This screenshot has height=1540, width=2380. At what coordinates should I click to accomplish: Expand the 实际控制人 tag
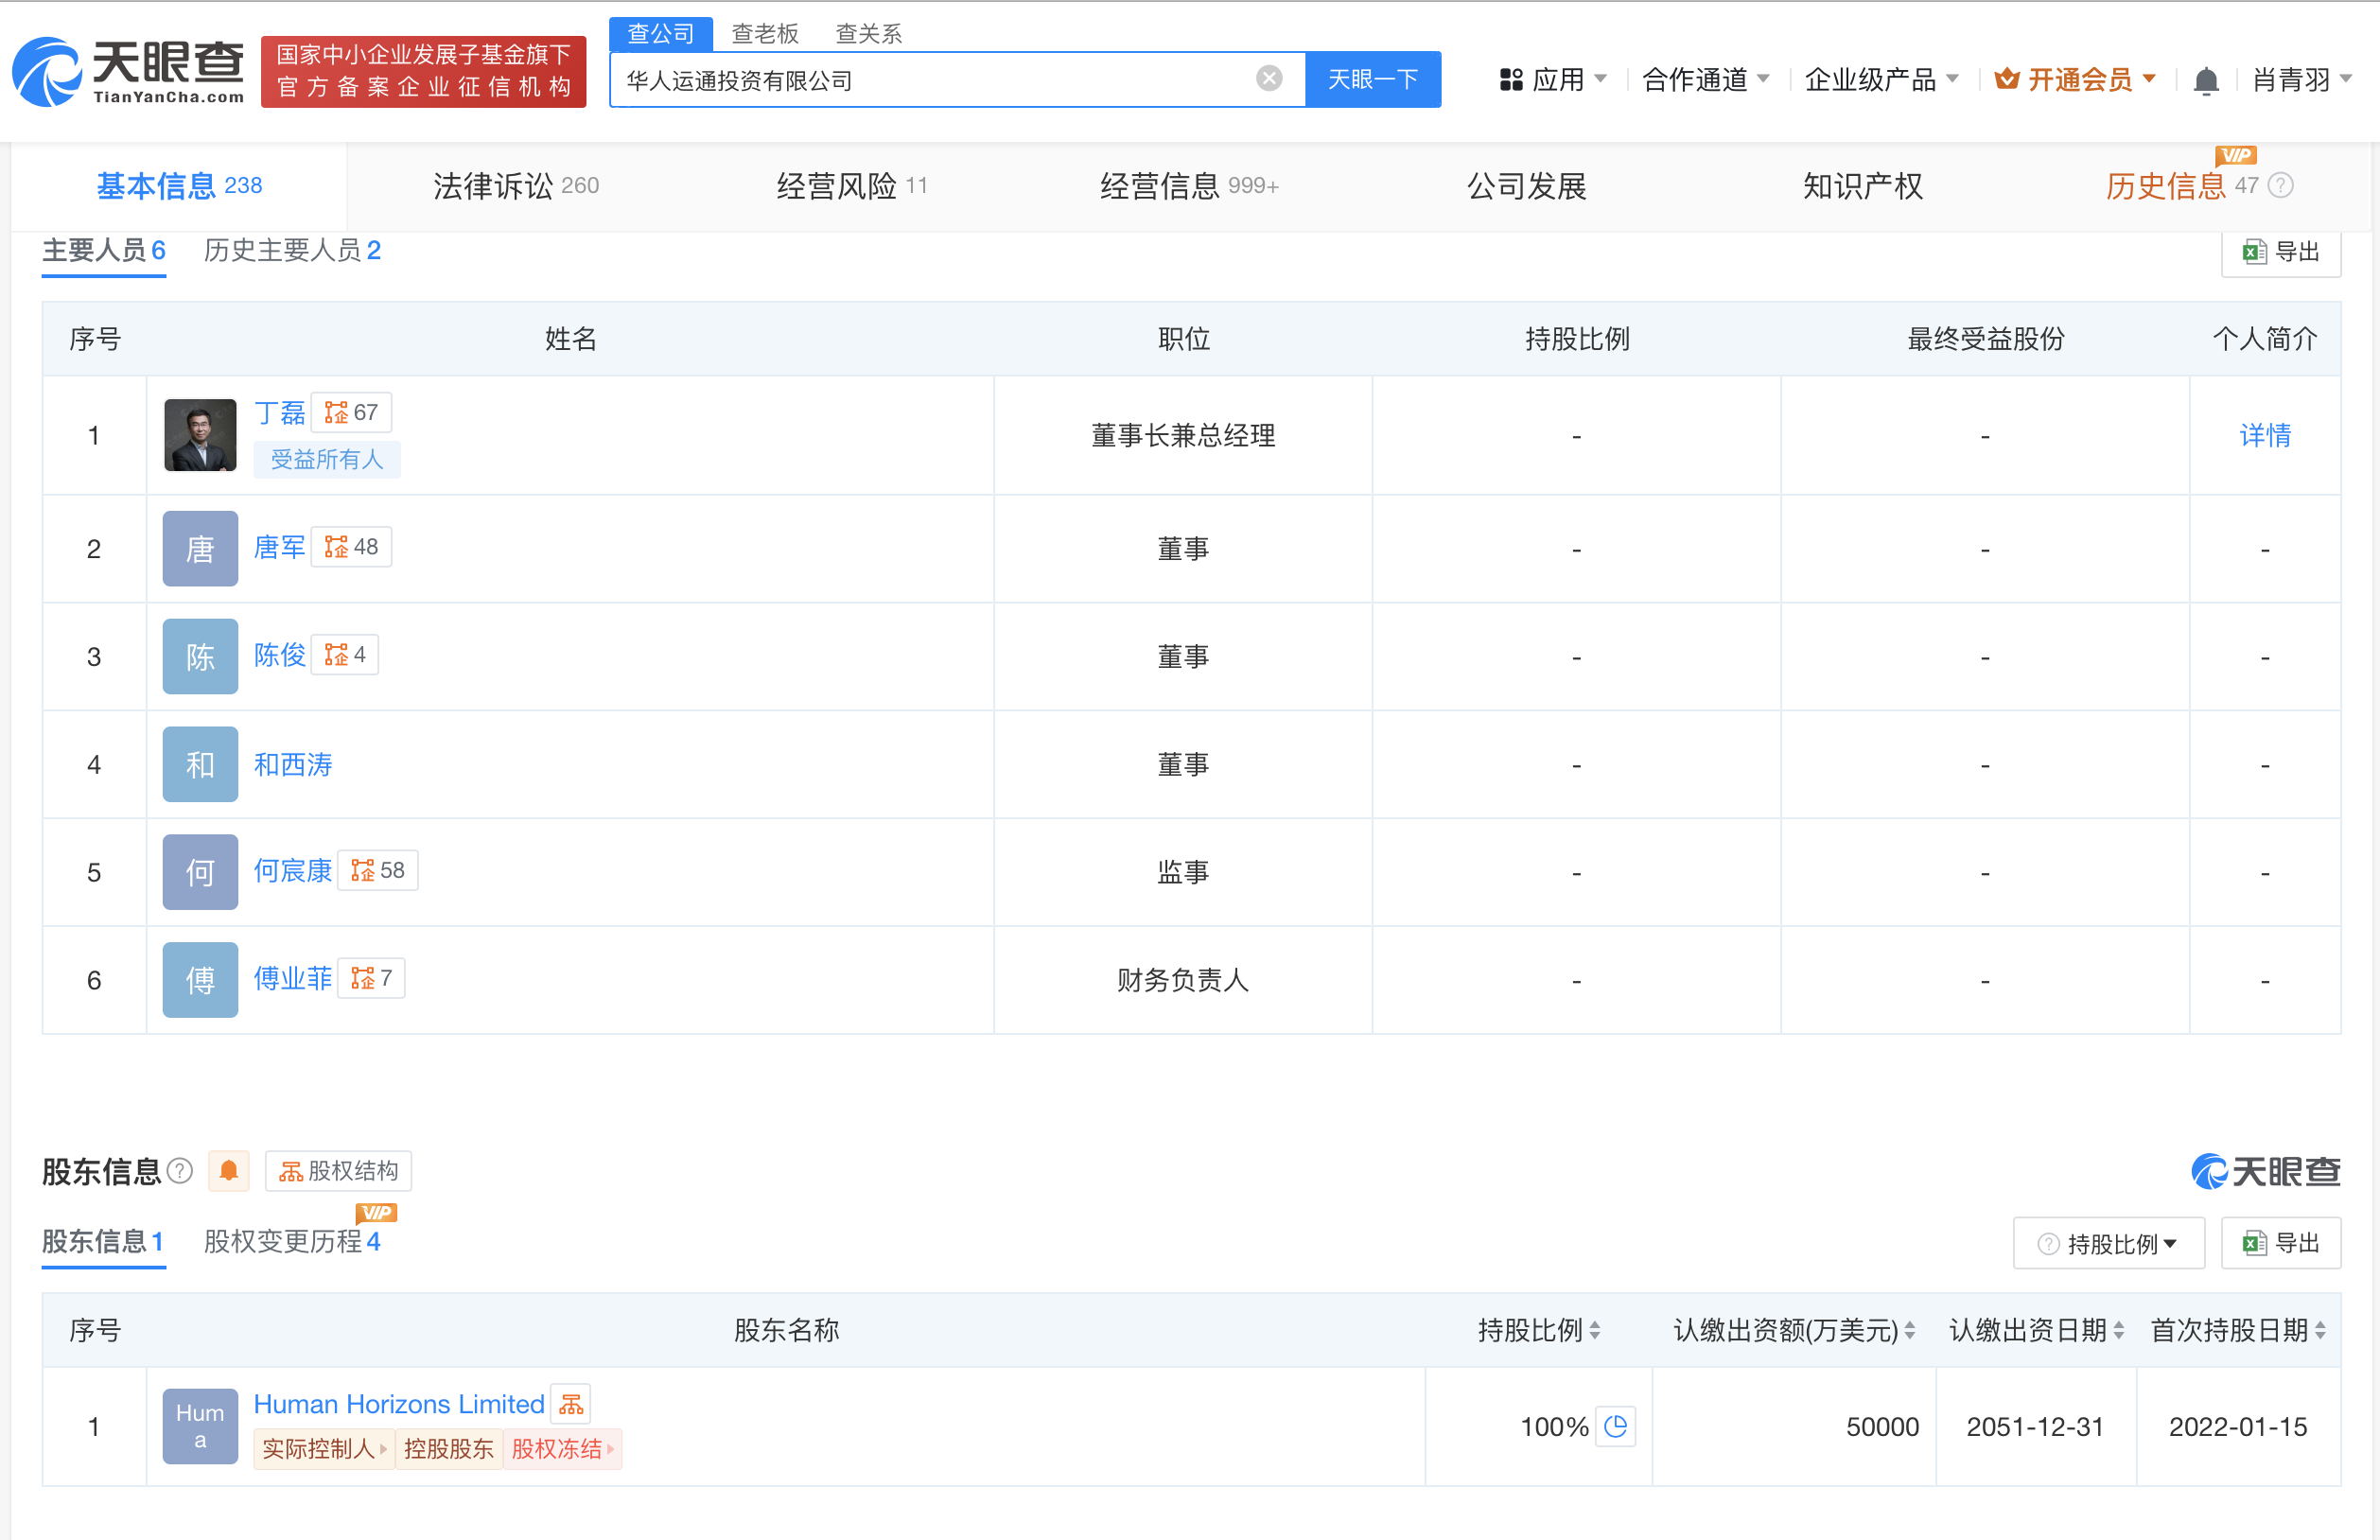pos(324,1448)
